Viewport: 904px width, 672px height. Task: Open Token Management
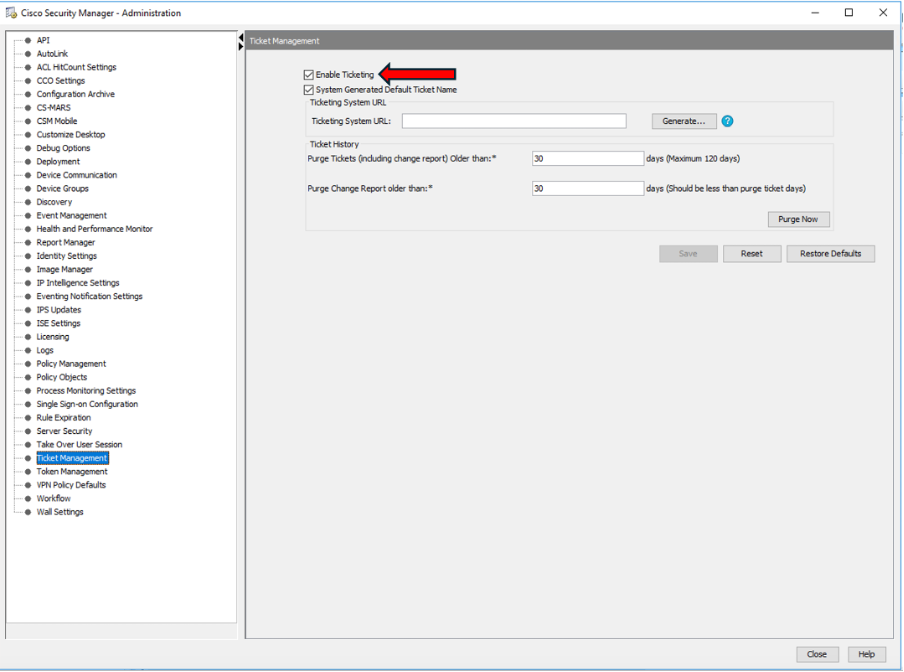(x=72, y=471)
